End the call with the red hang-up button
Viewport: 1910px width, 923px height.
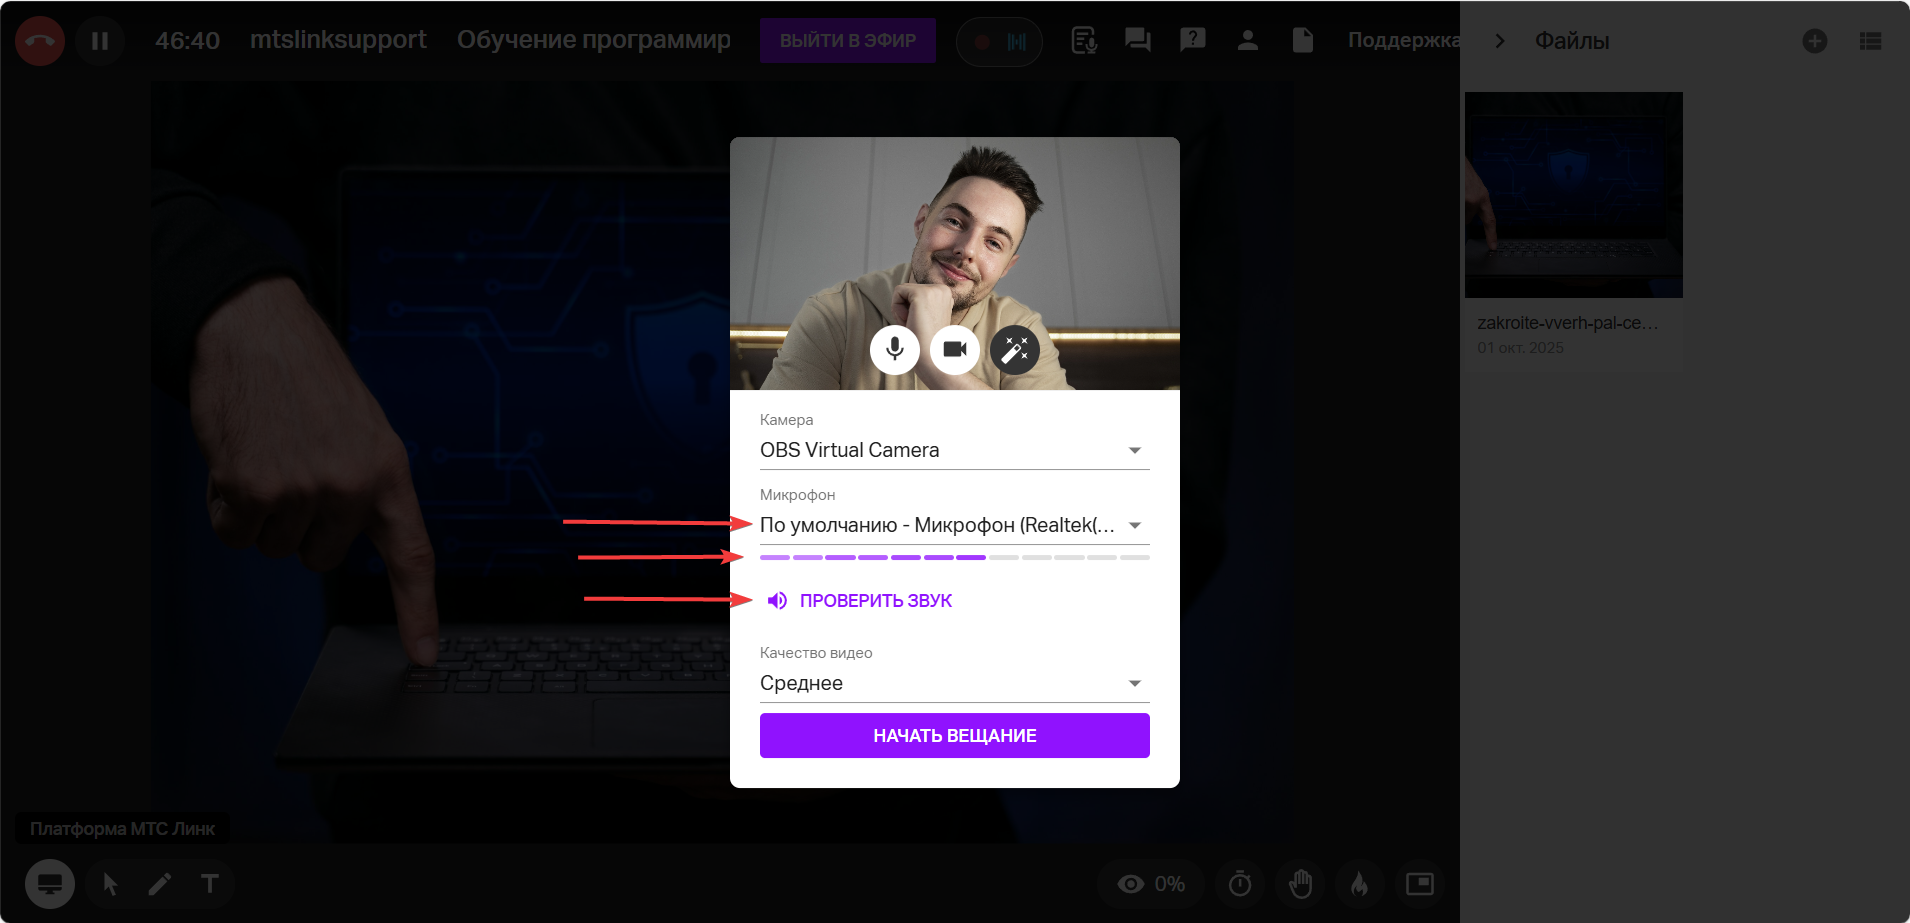coord(40,41)
